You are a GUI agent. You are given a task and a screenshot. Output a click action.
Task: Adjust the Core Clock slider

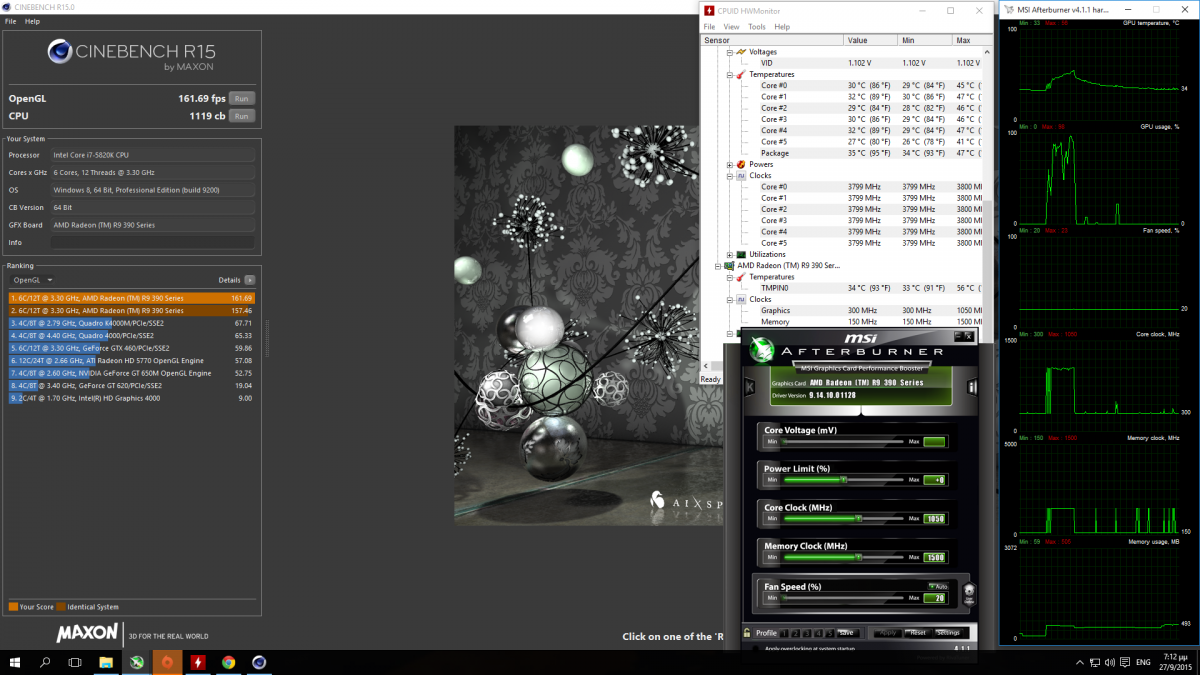click(x=844, y=518)
